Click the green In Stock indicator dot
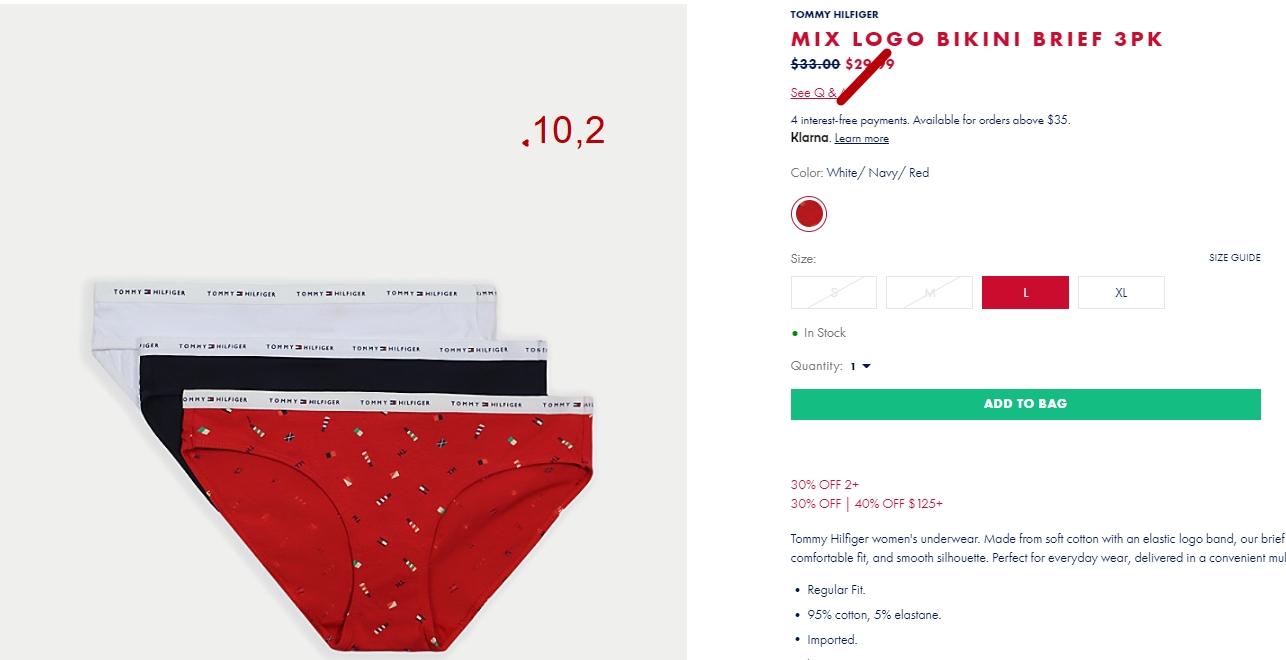Viewport: 1286px width, 660px height. [x=795, y=333]
